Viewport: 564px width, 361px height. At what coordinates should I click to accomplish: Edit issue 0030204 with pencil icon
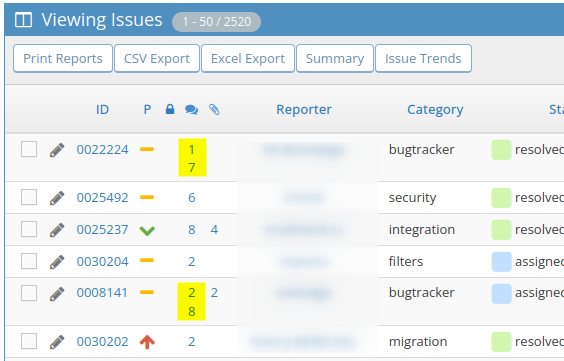[x=57, y=262]
